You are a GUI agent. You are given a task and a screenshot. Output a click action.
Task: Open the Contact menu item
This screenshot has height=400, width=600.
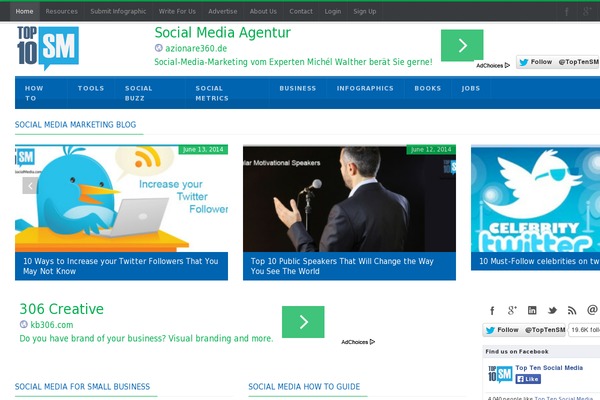(301, 11)
